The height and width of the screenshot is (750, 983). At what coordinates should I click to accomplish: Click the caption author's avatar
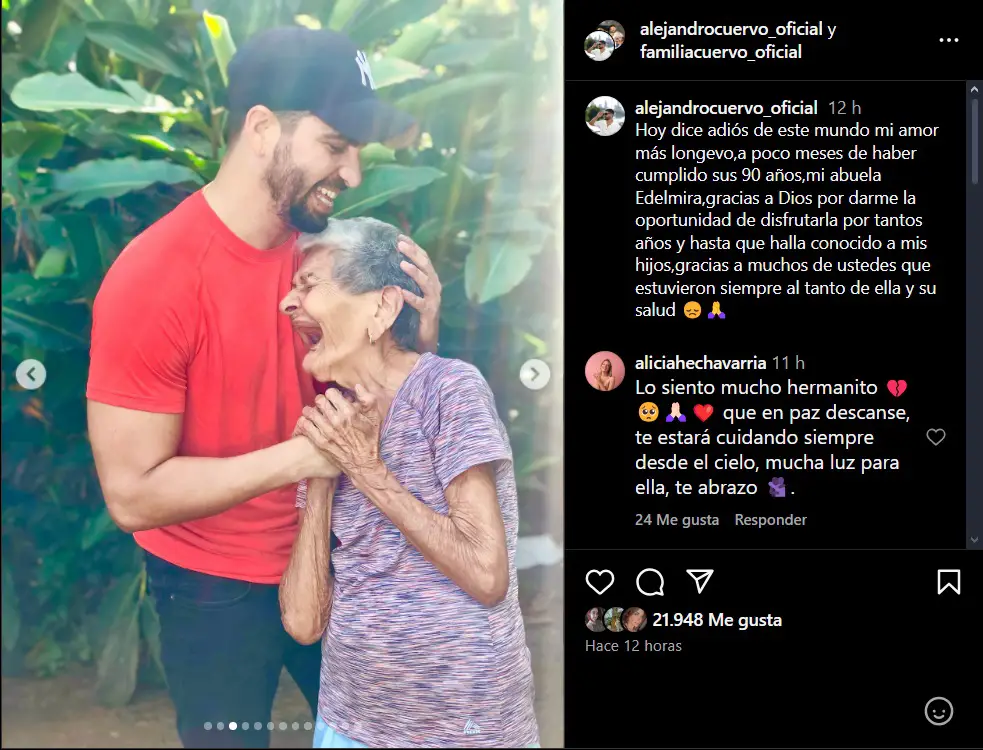point(604,117)
